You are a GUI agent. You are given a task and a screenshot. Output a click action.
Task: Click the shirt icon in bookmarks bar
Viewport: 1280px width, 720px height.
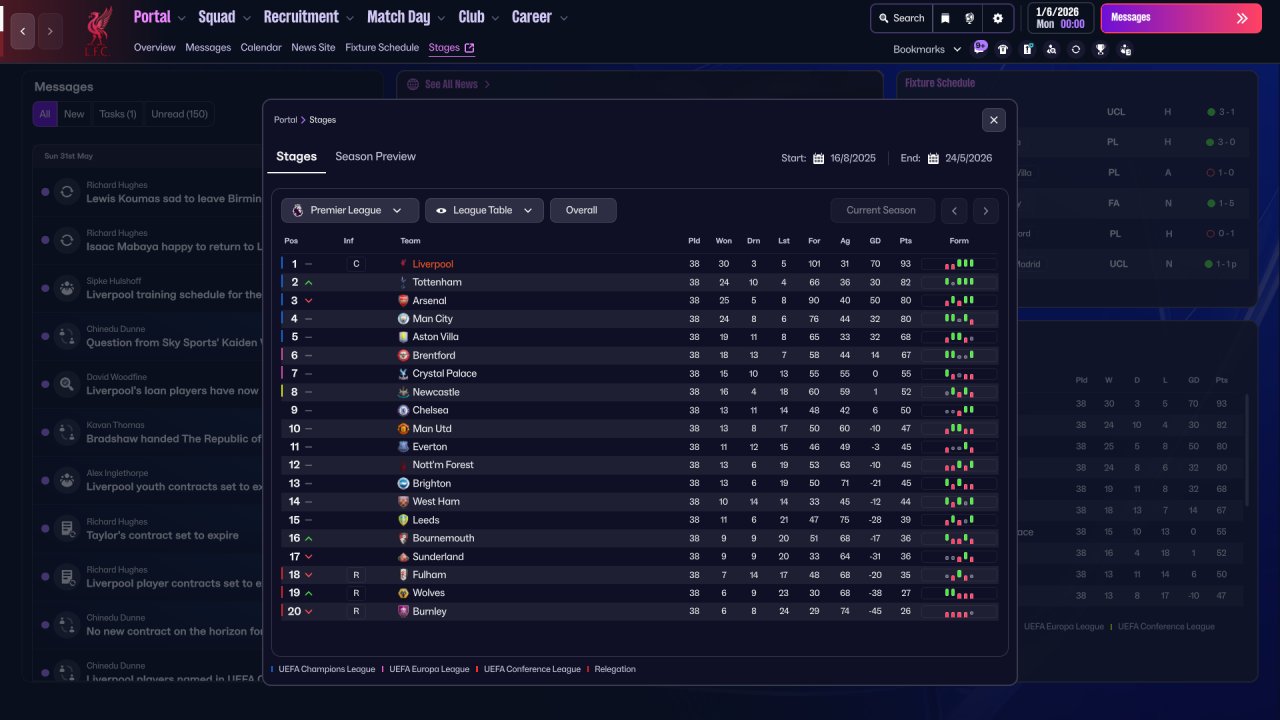click(x=1003, y=49)
